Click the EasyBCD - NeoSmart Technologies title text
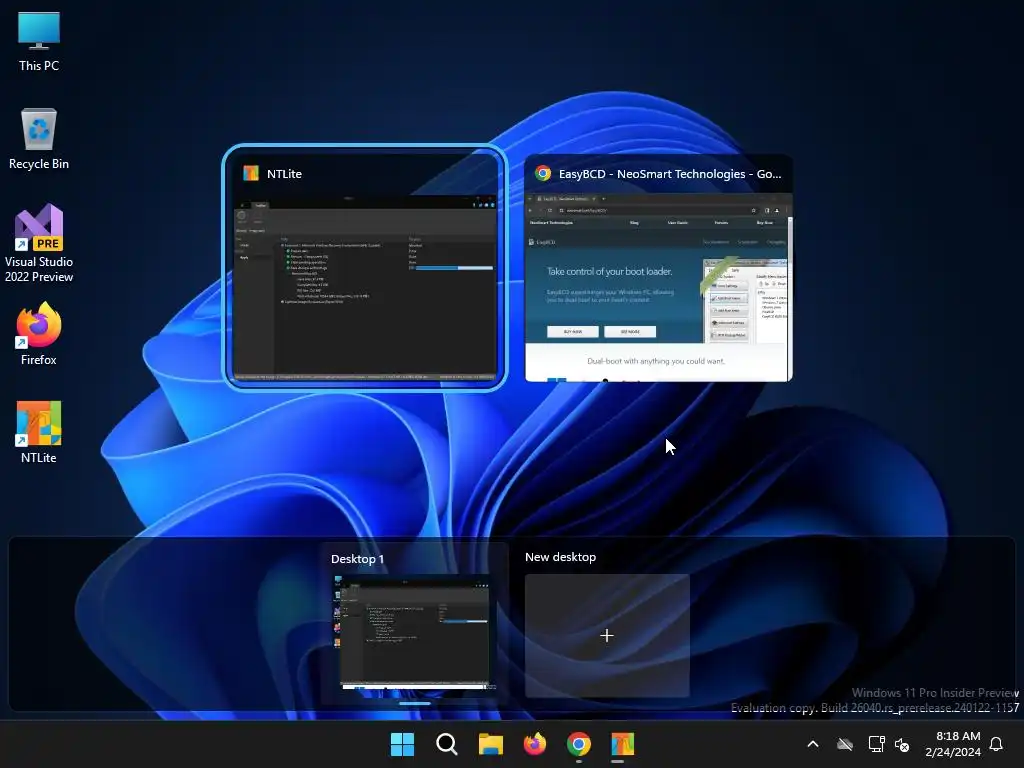This screenshot has width=1024, height=768. (x=670, y=174)
